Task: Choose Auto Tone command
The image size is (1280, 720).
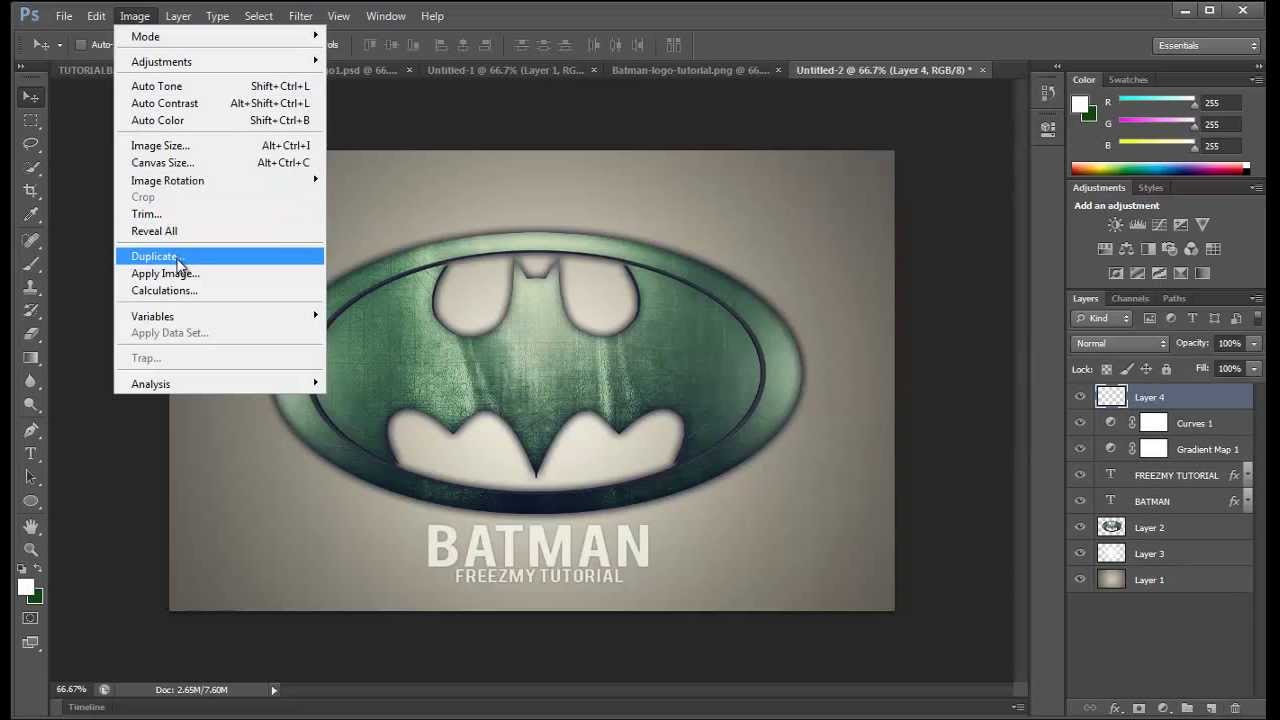Action: point(220,86)
